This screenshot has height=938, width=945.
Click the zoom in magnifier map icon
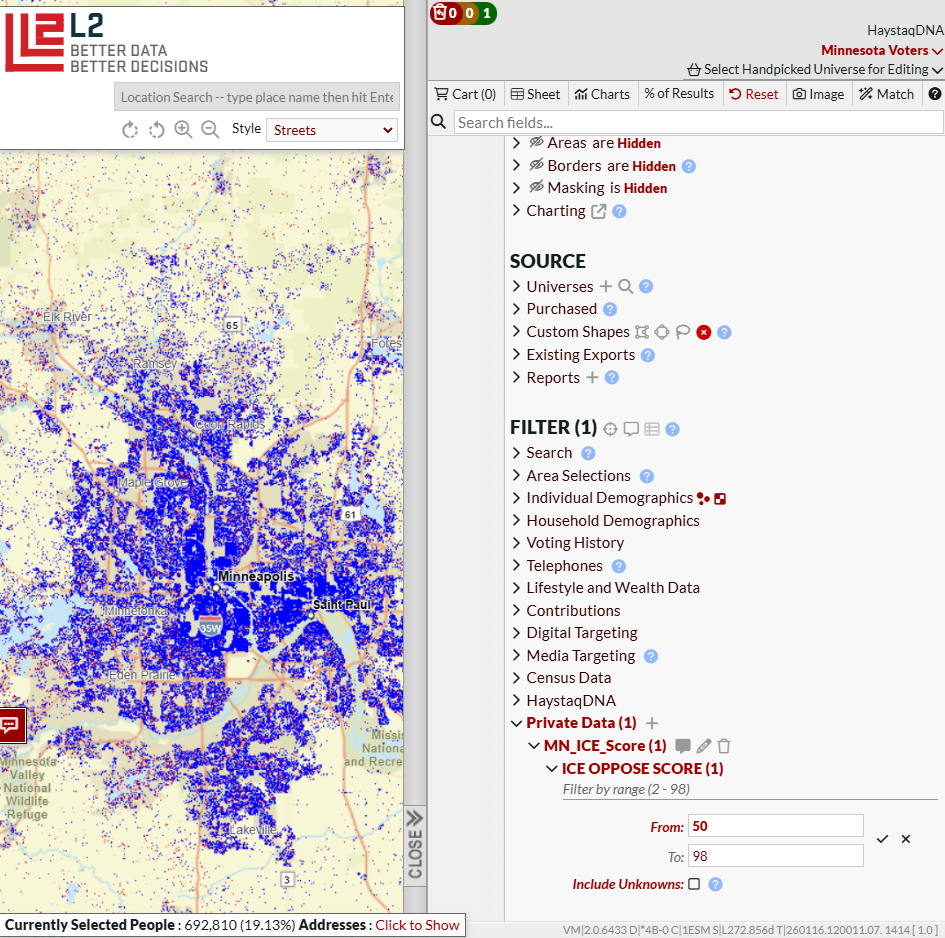183,130
